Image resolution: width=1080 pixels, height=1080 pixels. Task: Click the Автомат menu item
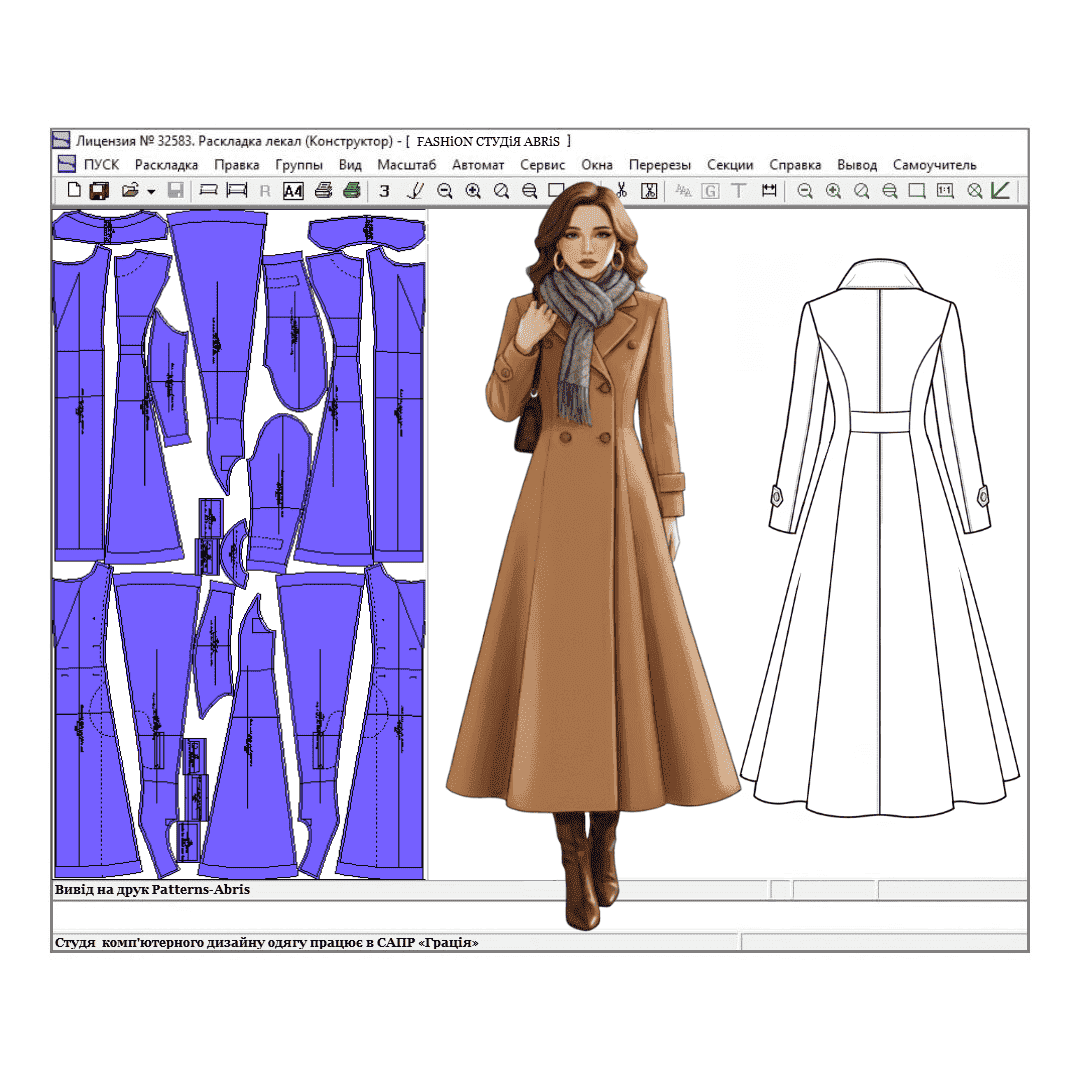[478, 165]
